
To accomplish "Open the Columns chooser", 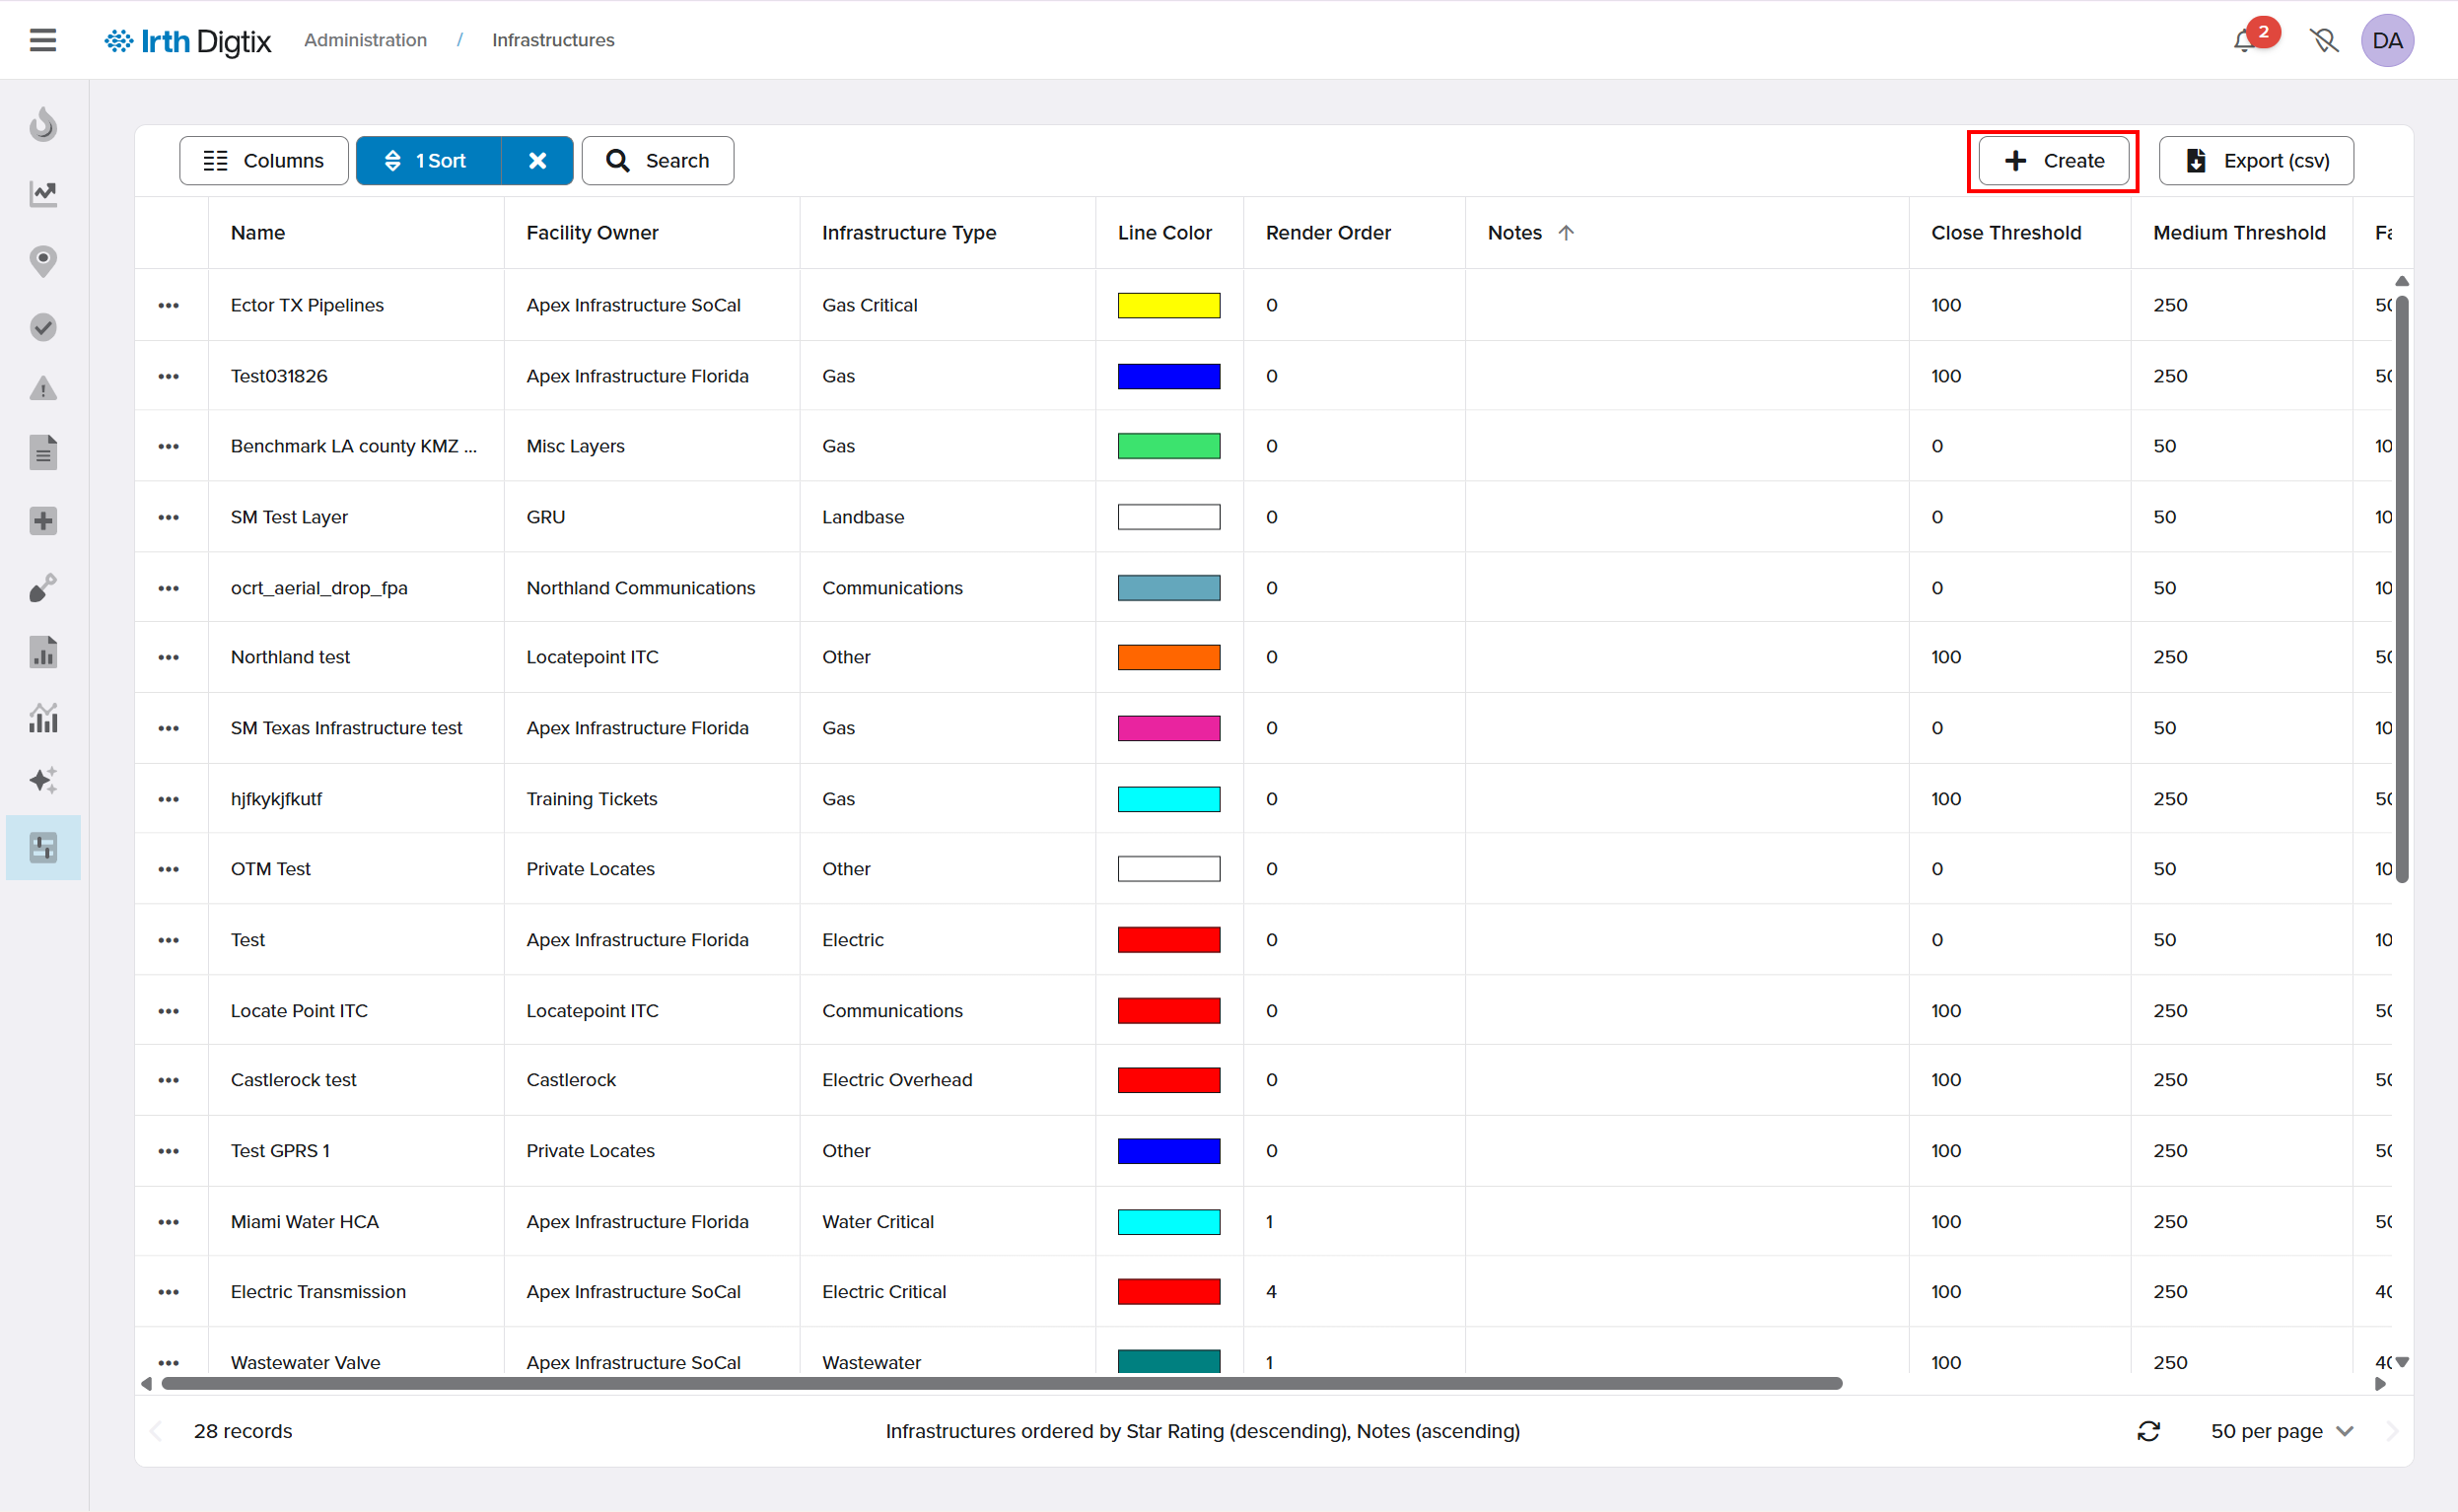I will tap(264, 161).
